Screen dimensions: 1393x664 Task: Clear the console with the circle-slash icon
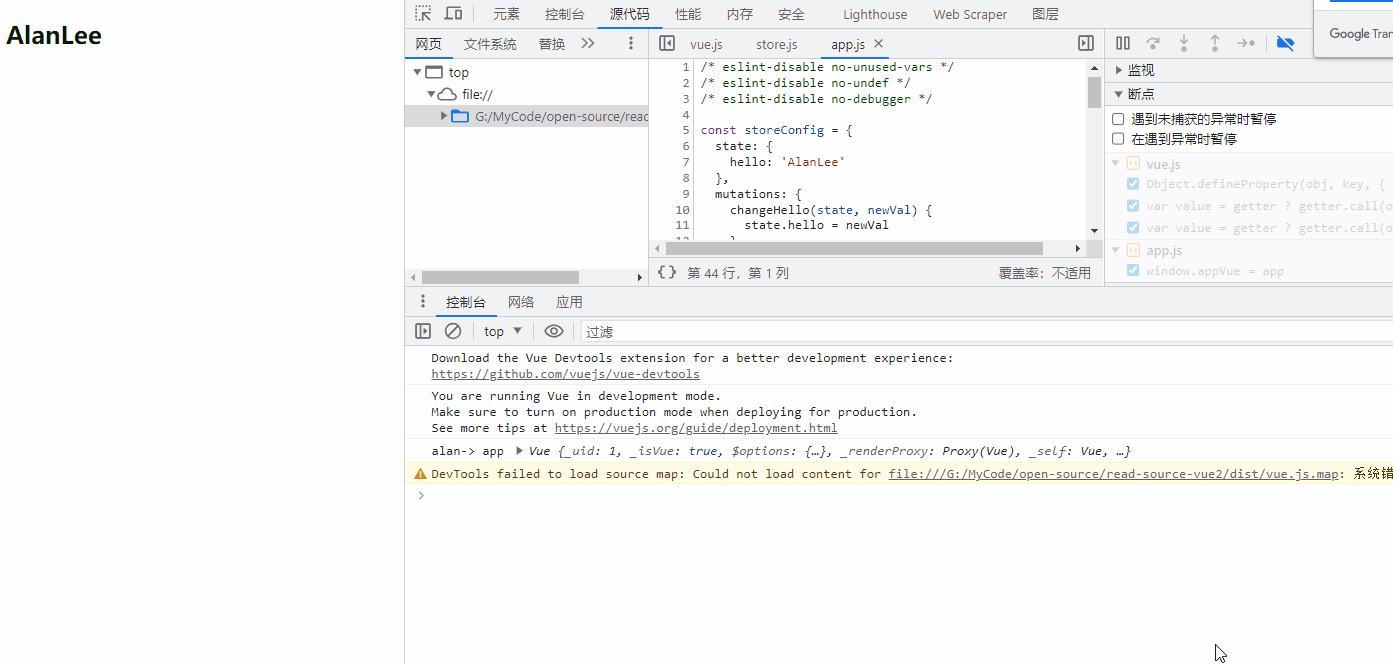coord(453,331)
